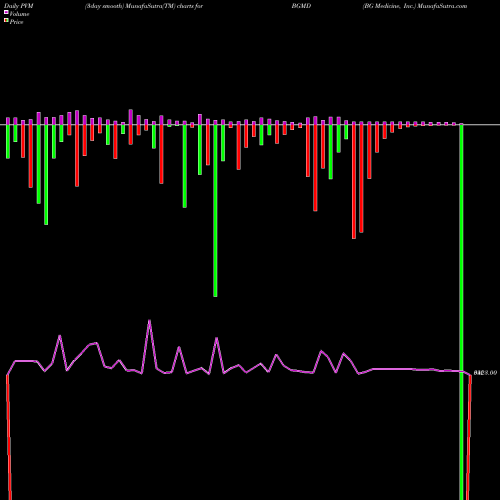The image size is (500, 500).
Task: Click the BGMD ticker symbol text
Action: pos(301,6)
